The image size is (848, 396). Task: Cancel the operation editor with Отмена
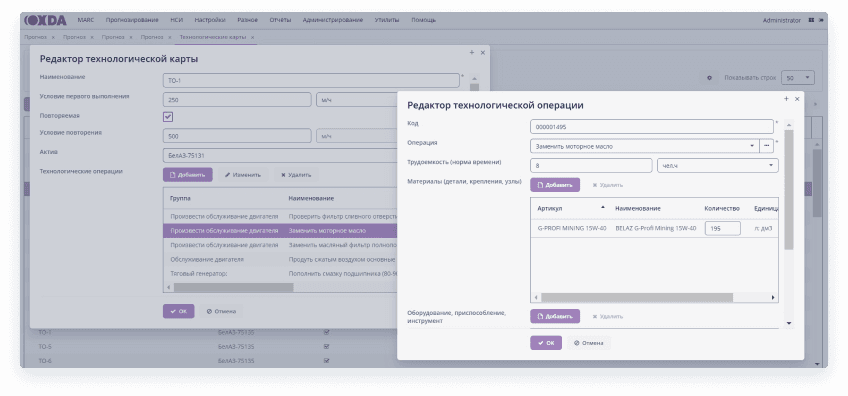coord(588,343)
